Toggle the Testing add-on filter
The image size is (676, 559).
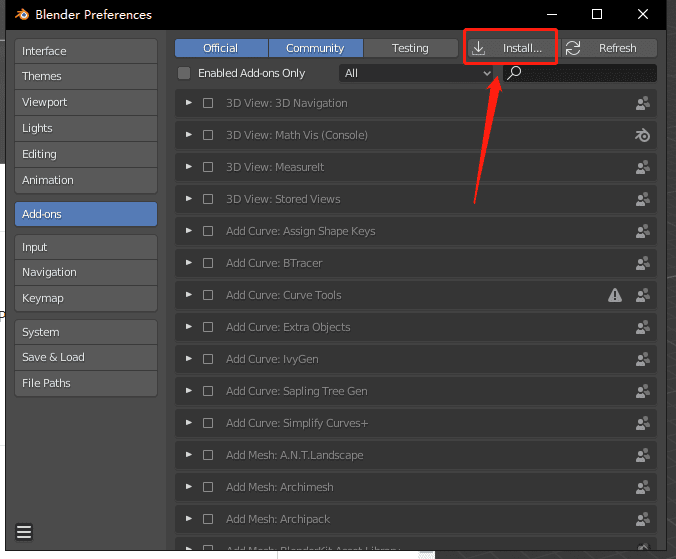[x=410, y=48]
